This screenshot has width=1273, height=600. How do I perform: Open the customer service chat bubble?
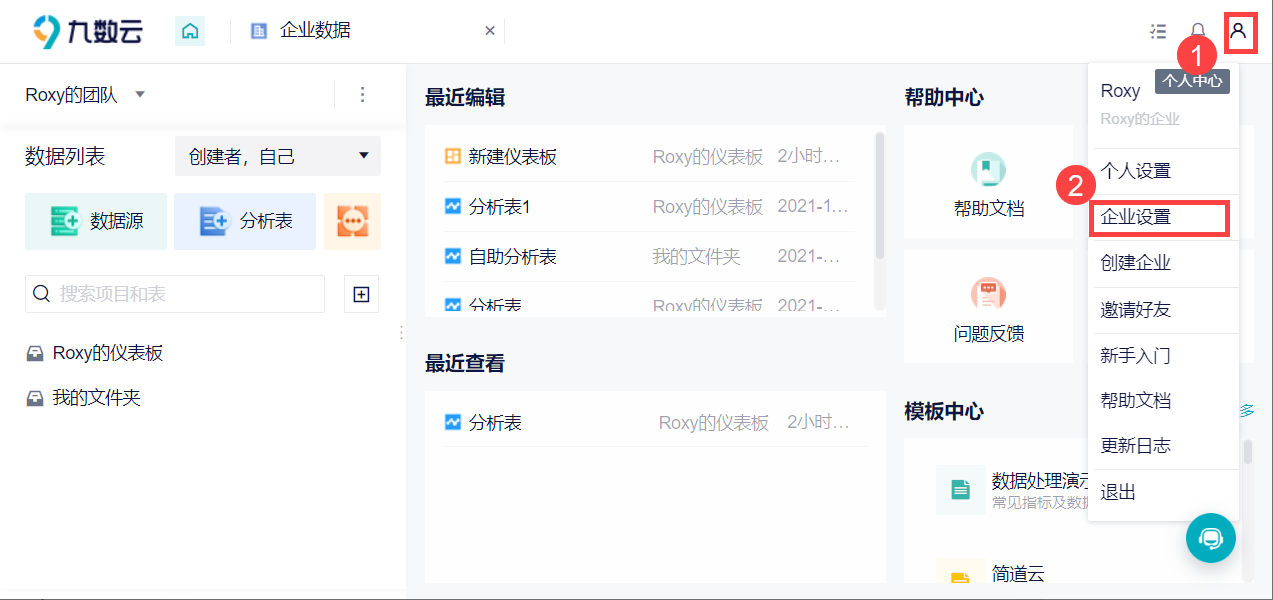click(1211, 538)
